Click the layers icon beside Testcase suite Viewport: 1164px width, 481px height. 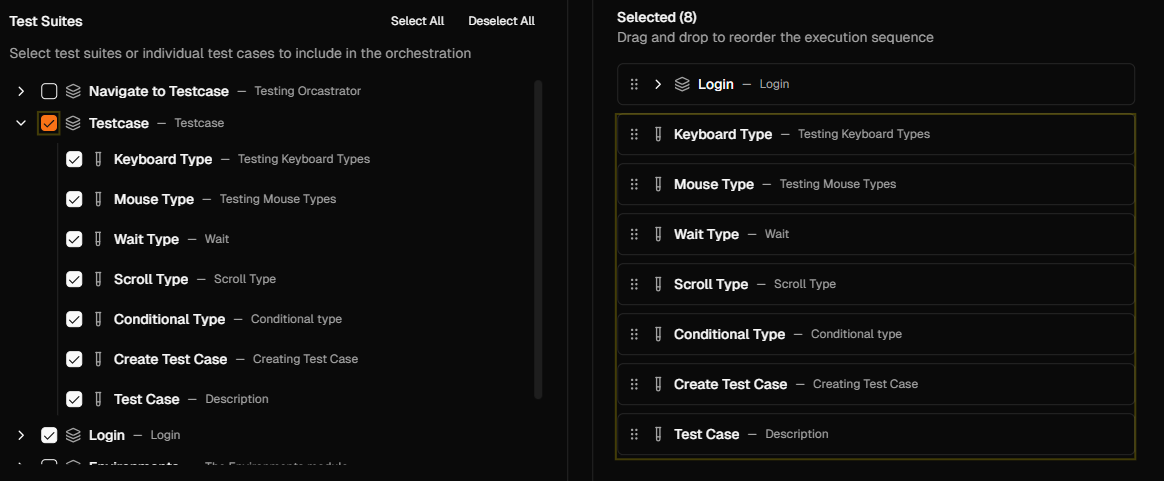tap(73, 123)
